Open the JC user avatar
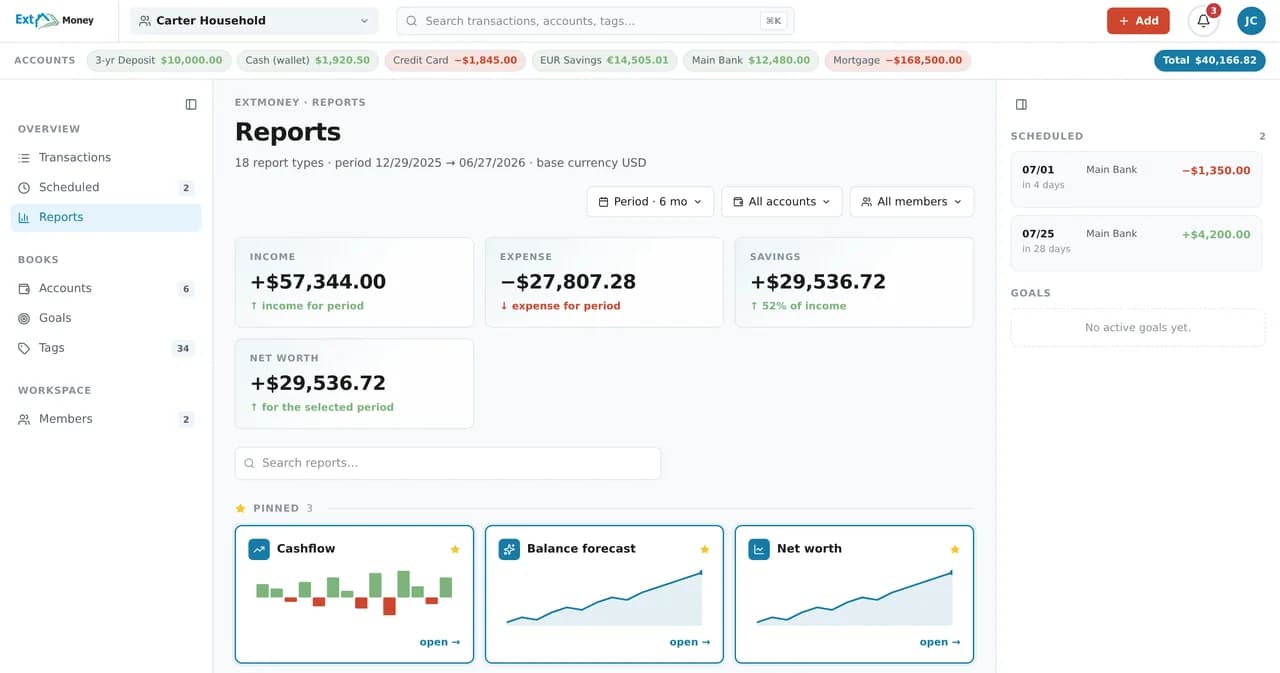Viewport: 1280px width, 673px height. coord(1251,20)
